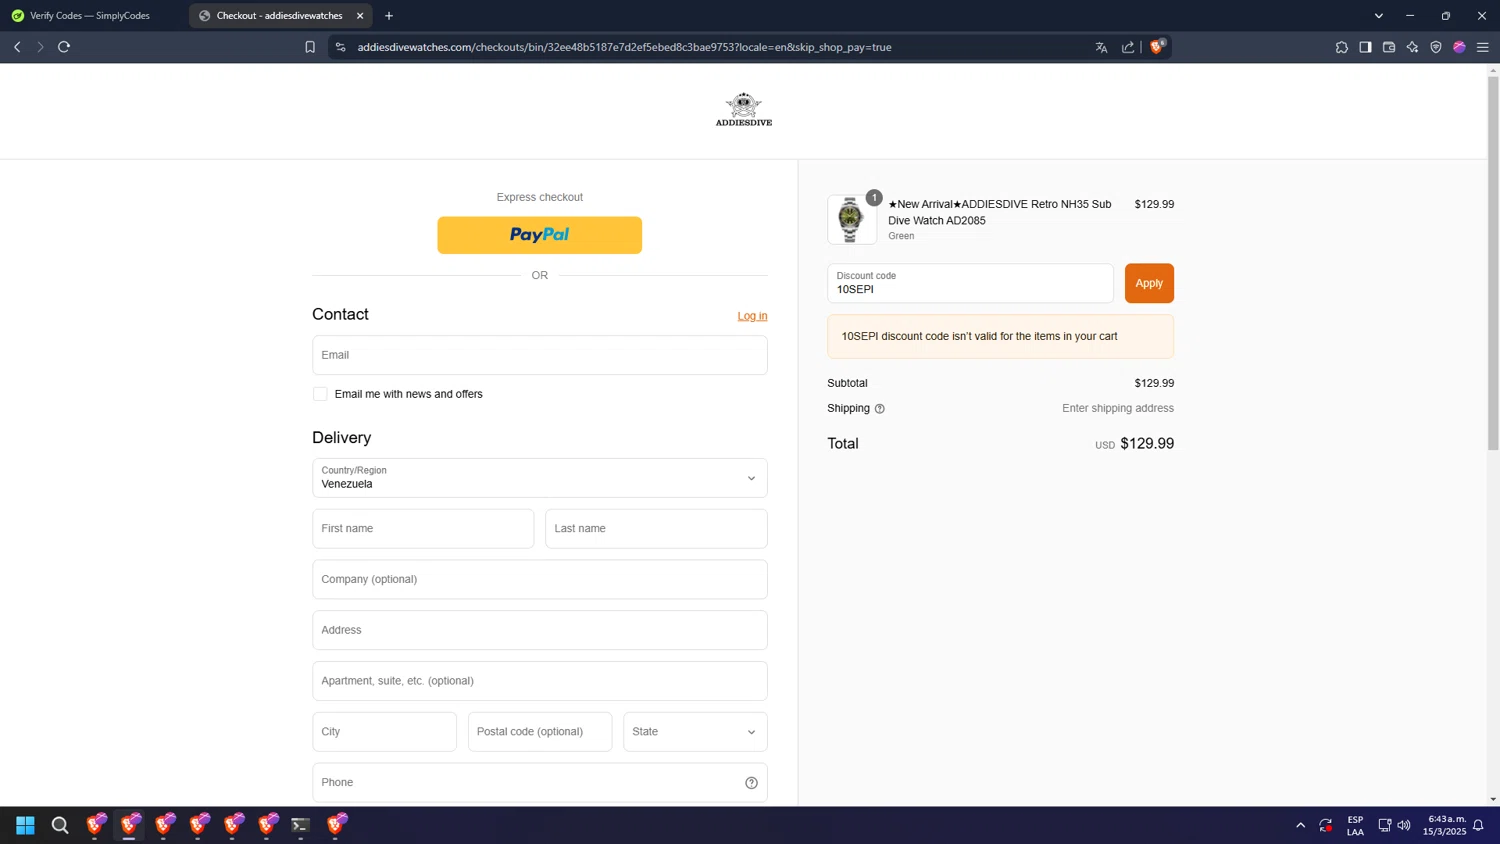Image resolution: width=1500 pixels, height=844 pixels.
Task: Click the page vertical scrollbar
Action: click(x=1493, y=262)
